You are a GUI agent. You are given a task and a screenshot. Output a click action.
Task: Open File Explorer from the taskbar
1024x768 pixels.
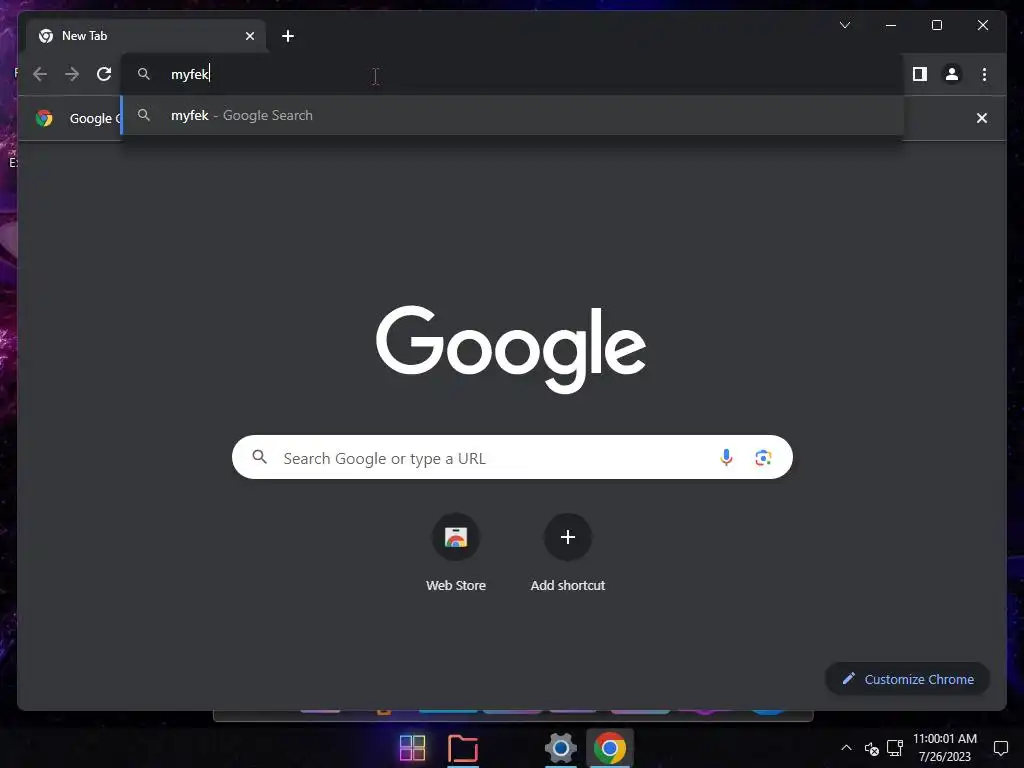[463, 748]
